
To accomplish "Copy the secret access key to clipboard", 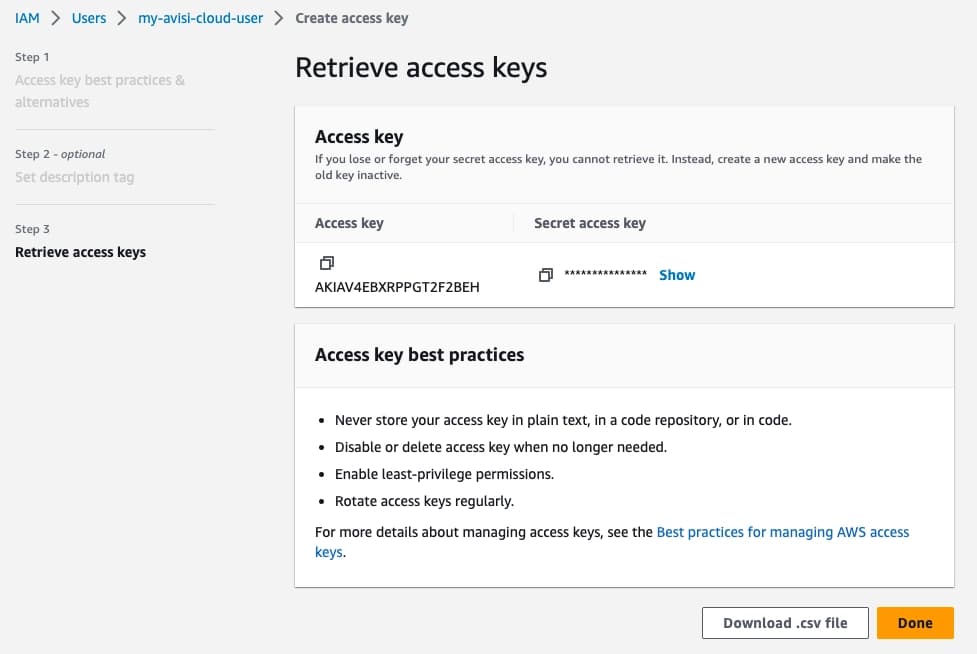I will [x=545, y=274].
